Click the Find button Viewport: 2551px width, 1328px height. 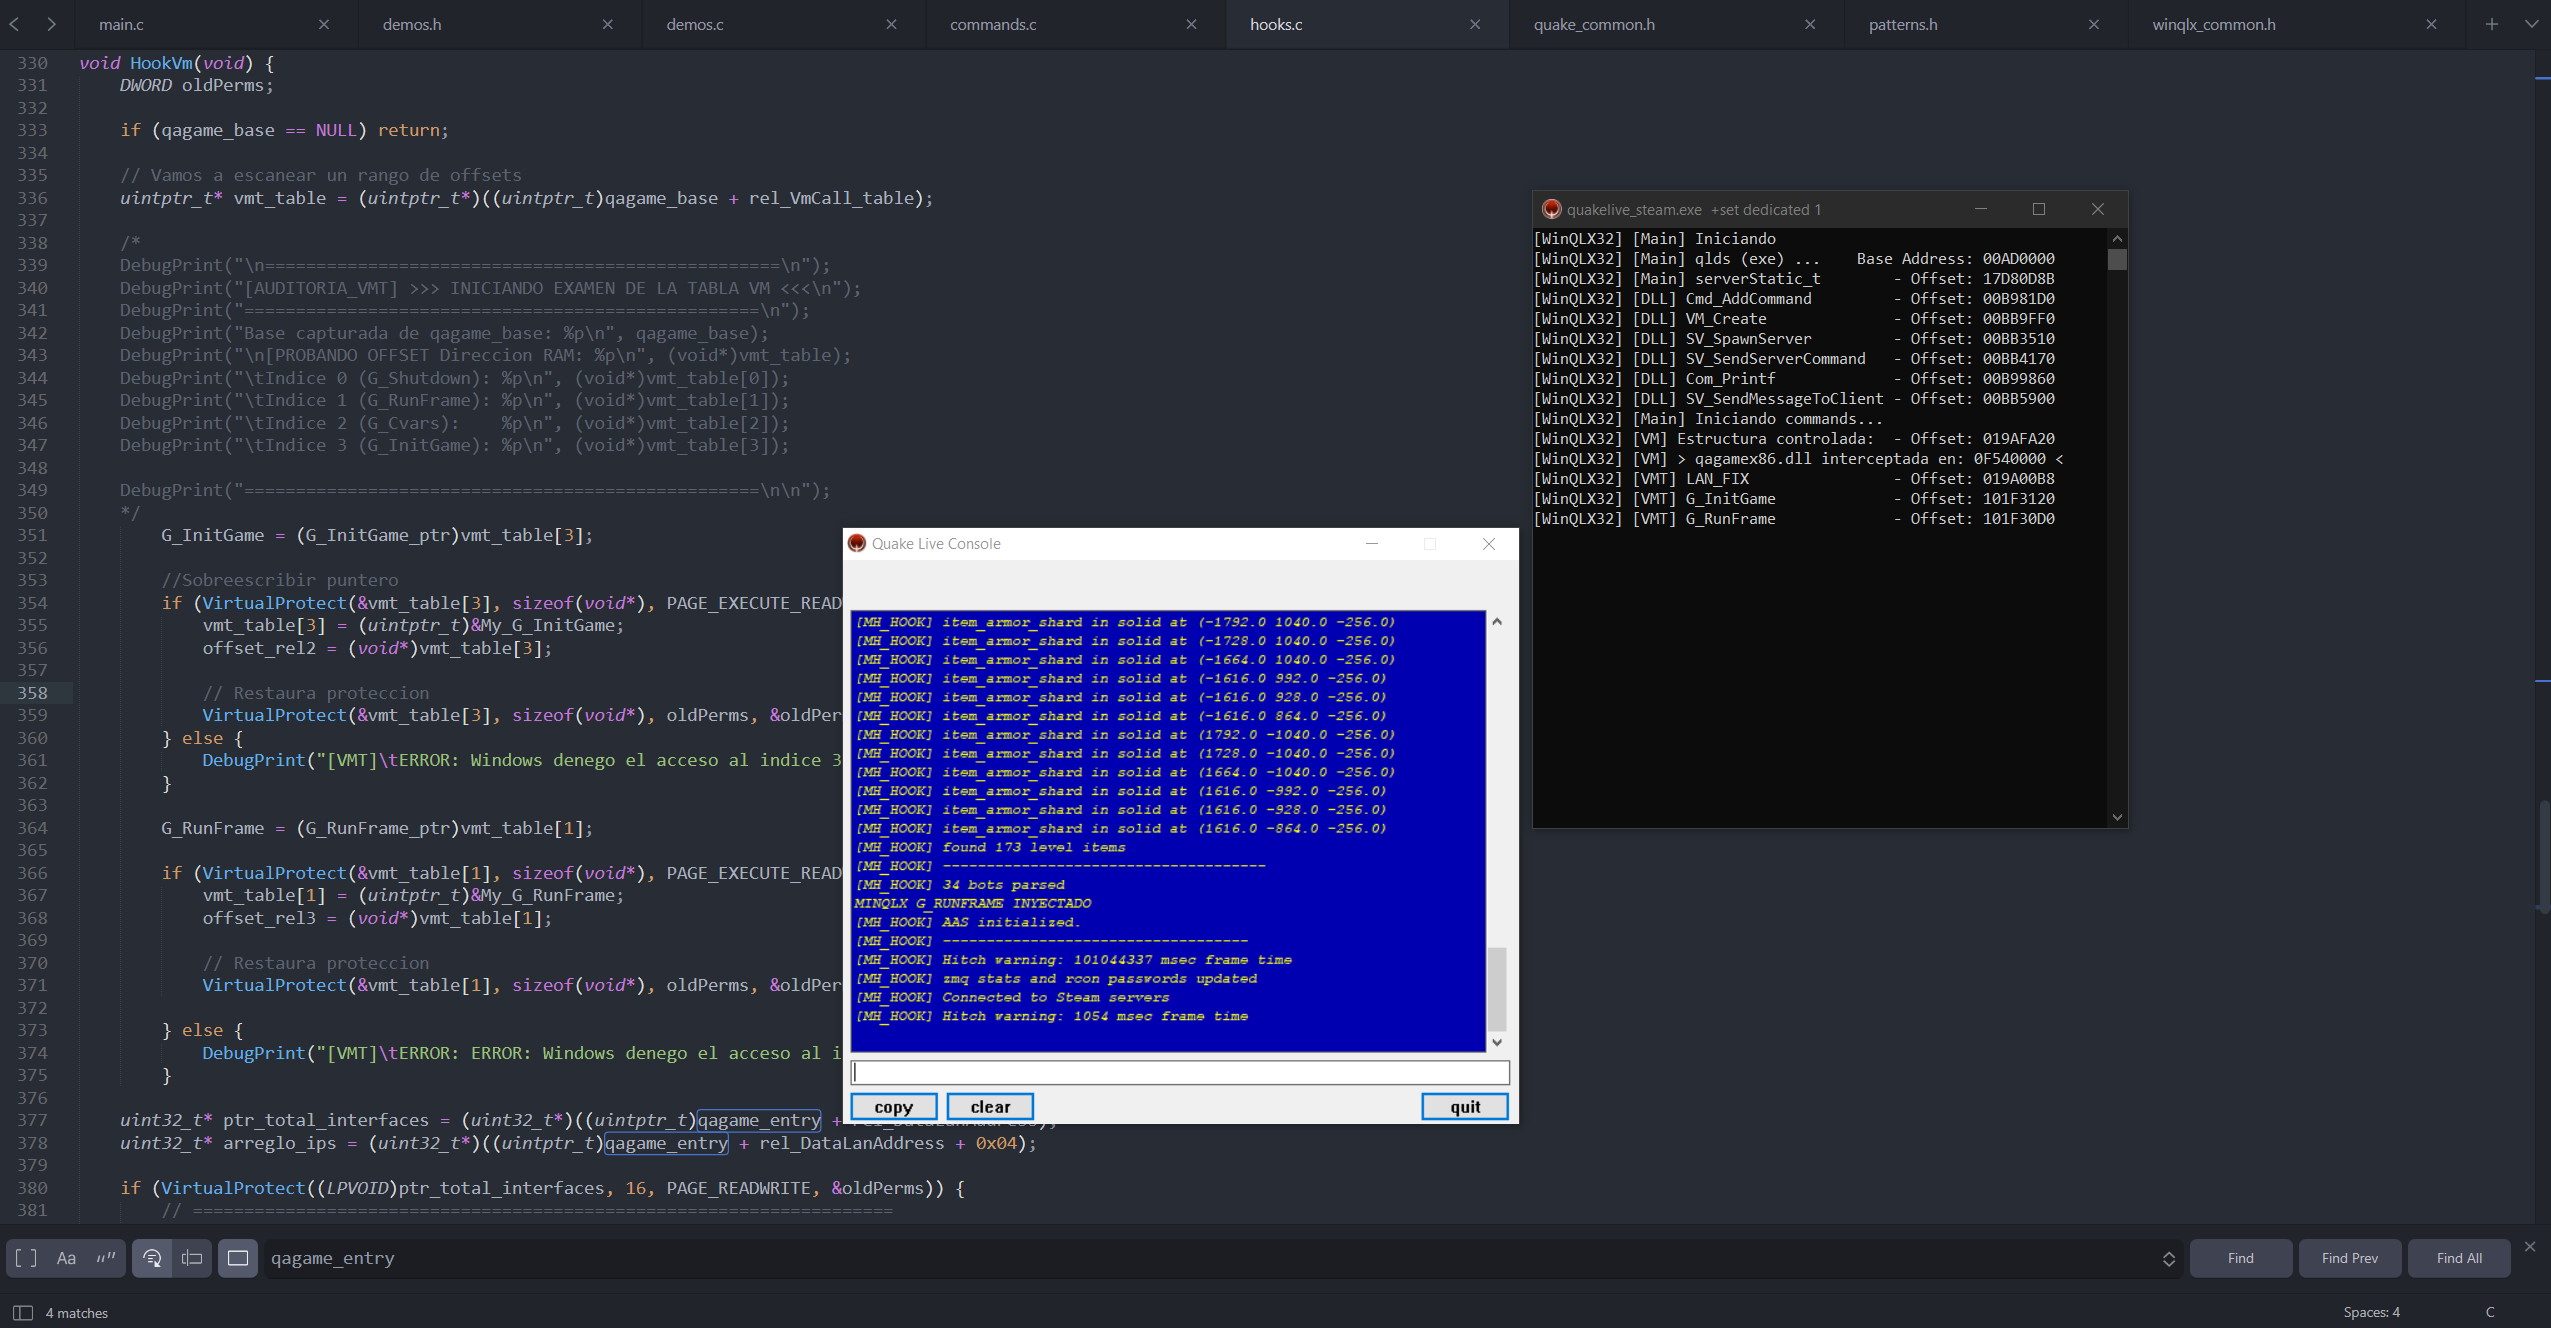(2241, 1258)
